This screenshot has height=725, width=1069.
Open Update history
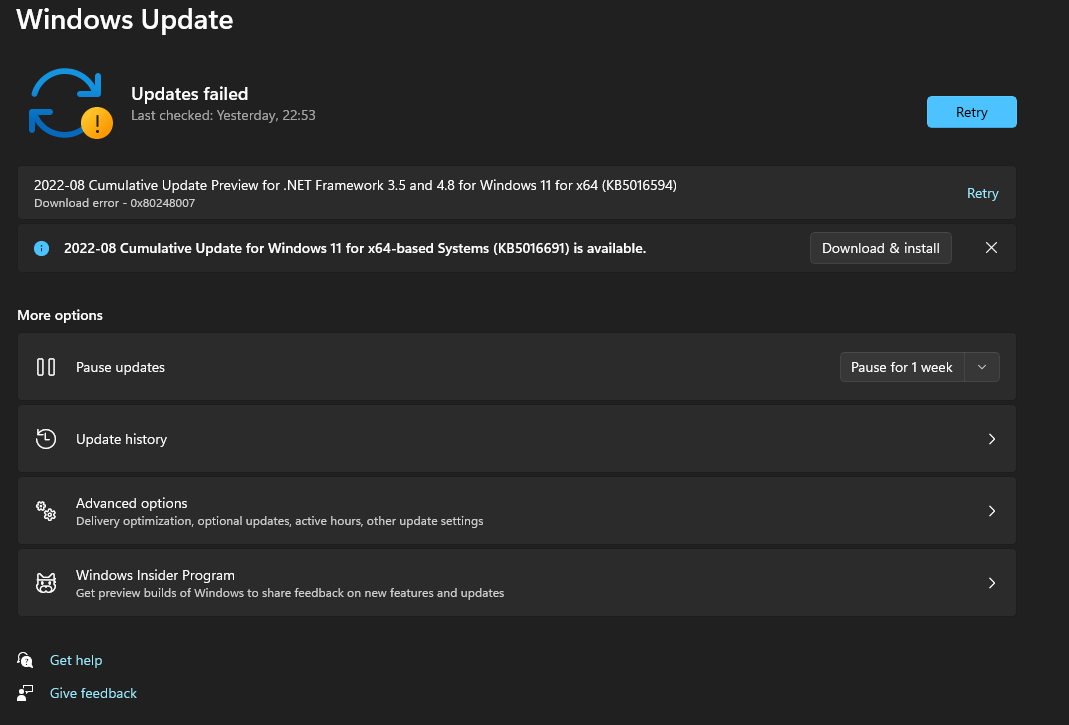517,439
